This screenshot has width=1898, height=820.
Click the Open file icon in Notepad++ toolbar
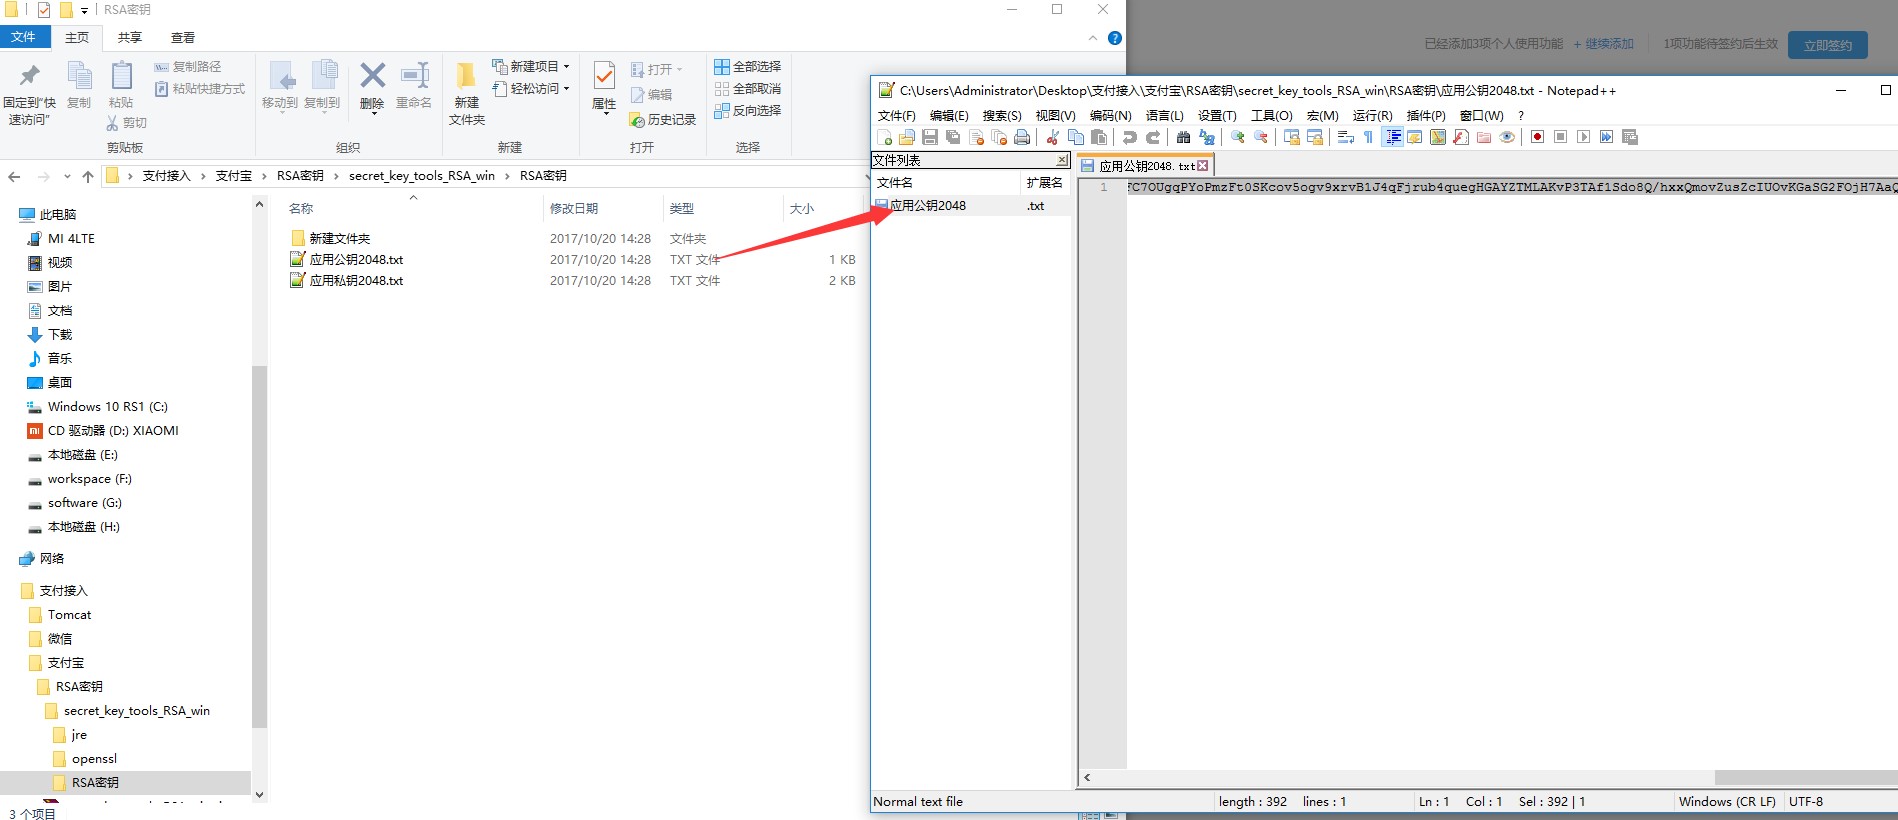pos(907,137)
